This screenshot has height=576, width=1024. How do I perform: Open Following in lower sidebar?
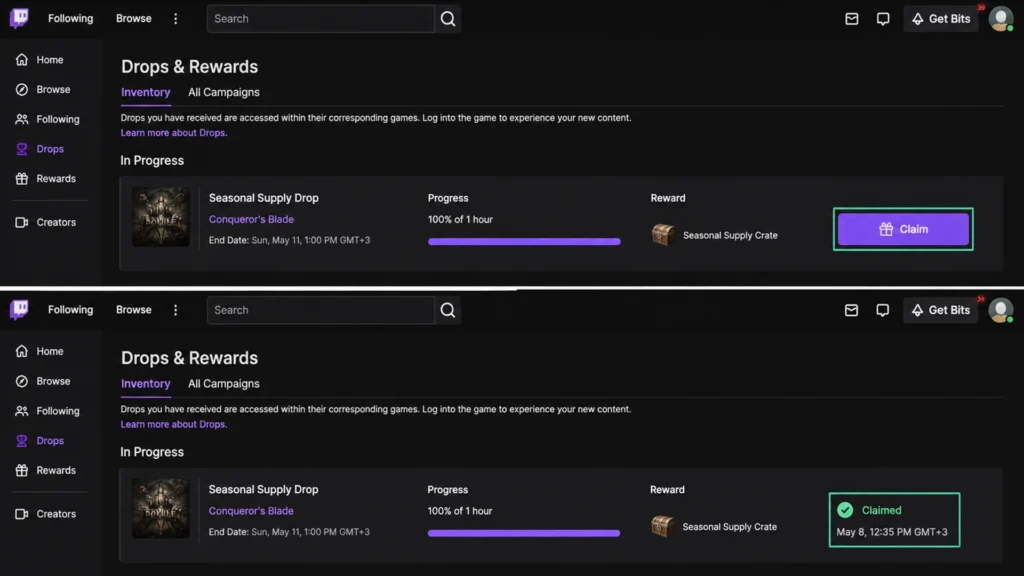tap(48, 411)
